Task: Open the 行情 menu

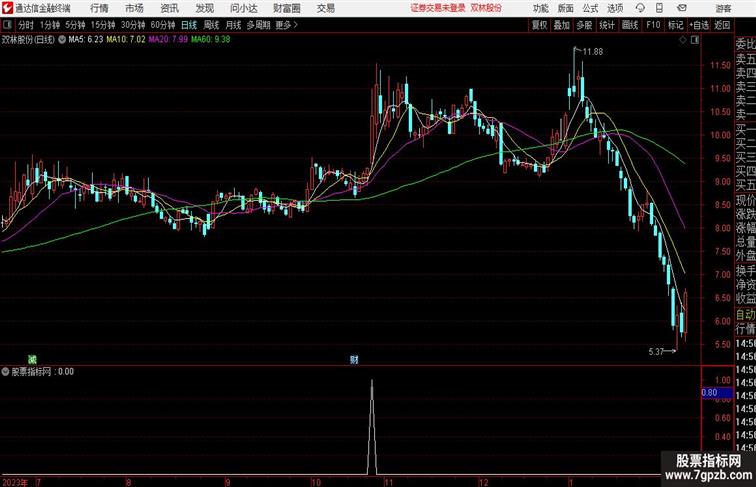Action: click(x=99, y=8)
